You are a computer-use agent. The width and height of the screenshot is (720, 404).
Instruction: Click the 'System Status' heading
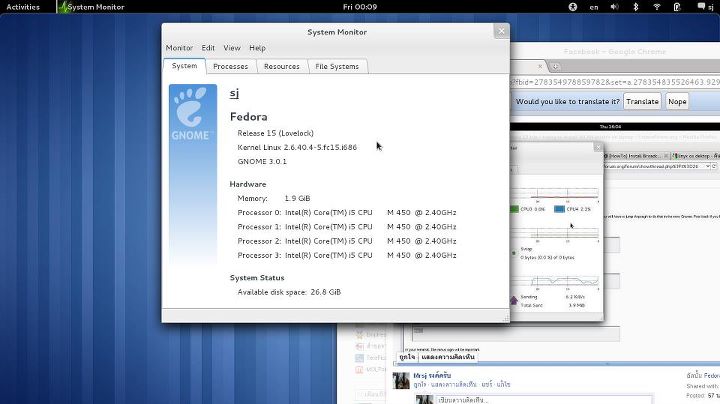pos(257,278)
